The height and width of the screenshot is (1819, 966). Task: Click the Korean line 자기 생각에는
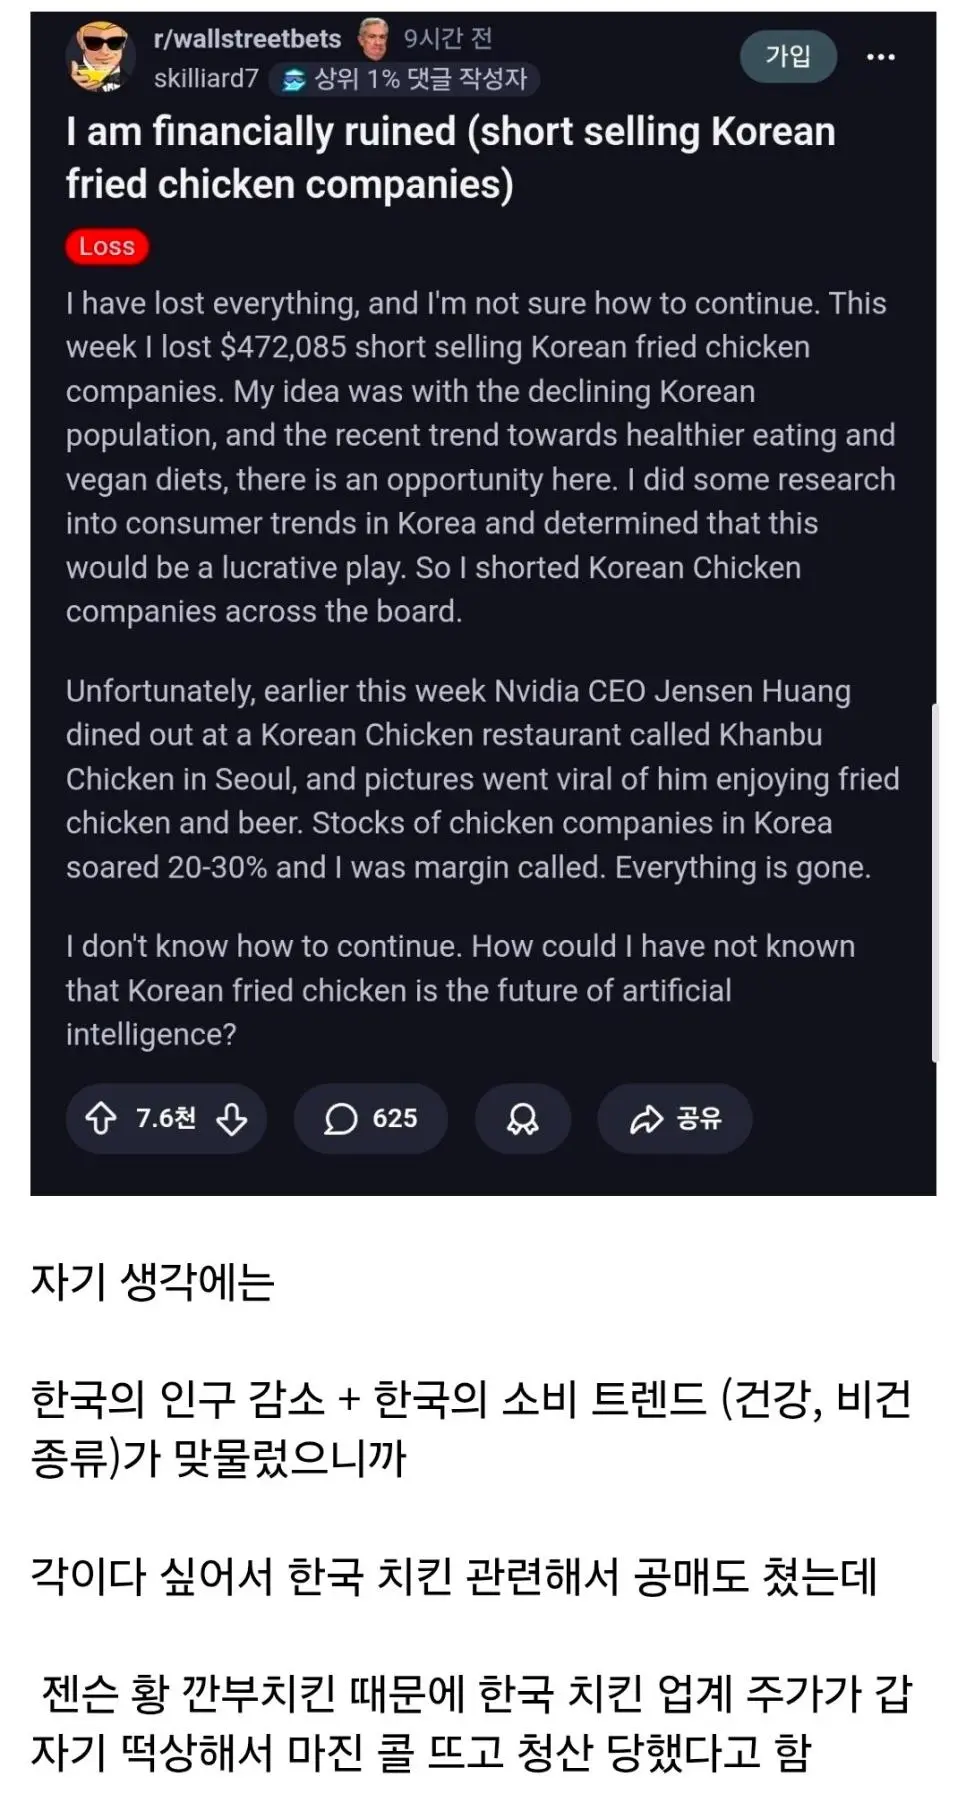152,1282
